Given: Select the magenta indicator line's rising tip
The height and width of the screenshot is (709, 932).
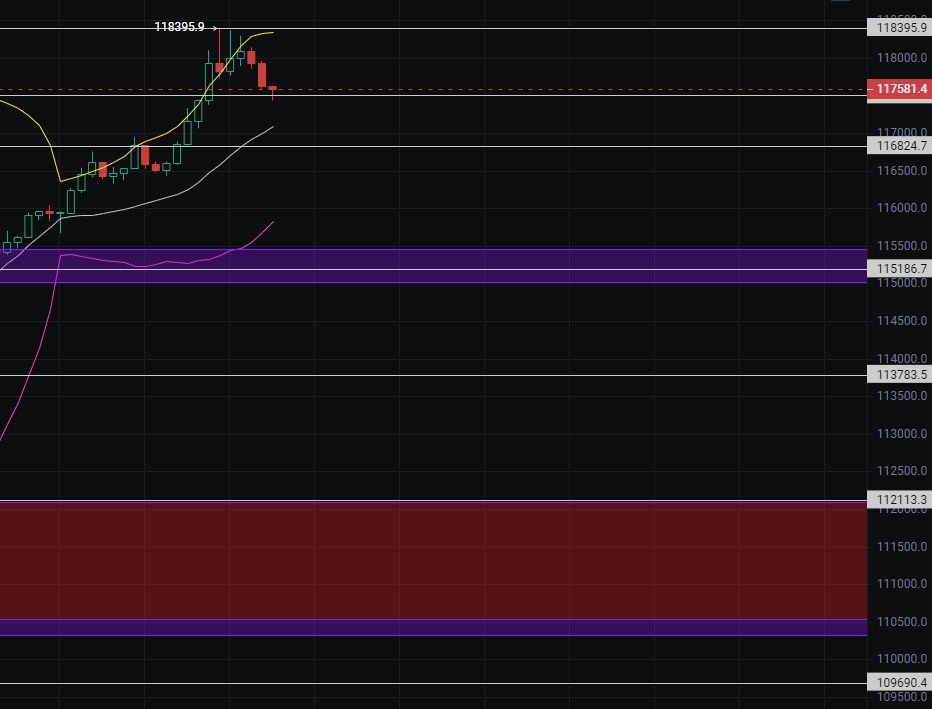Looking at the screenshot, I should coord(271,223).
